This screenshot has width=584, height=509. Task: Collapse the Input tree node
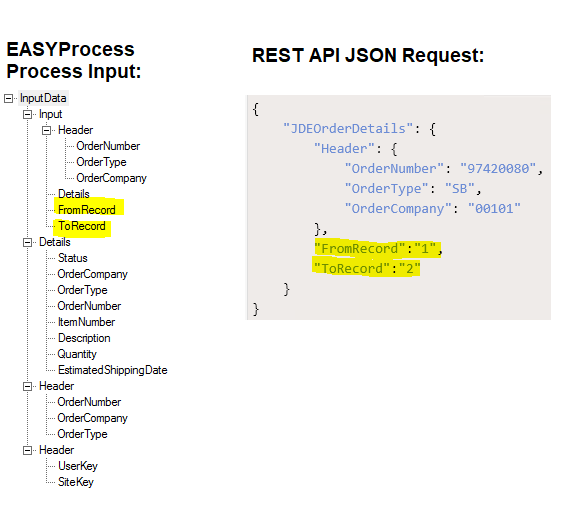[27, 114]
